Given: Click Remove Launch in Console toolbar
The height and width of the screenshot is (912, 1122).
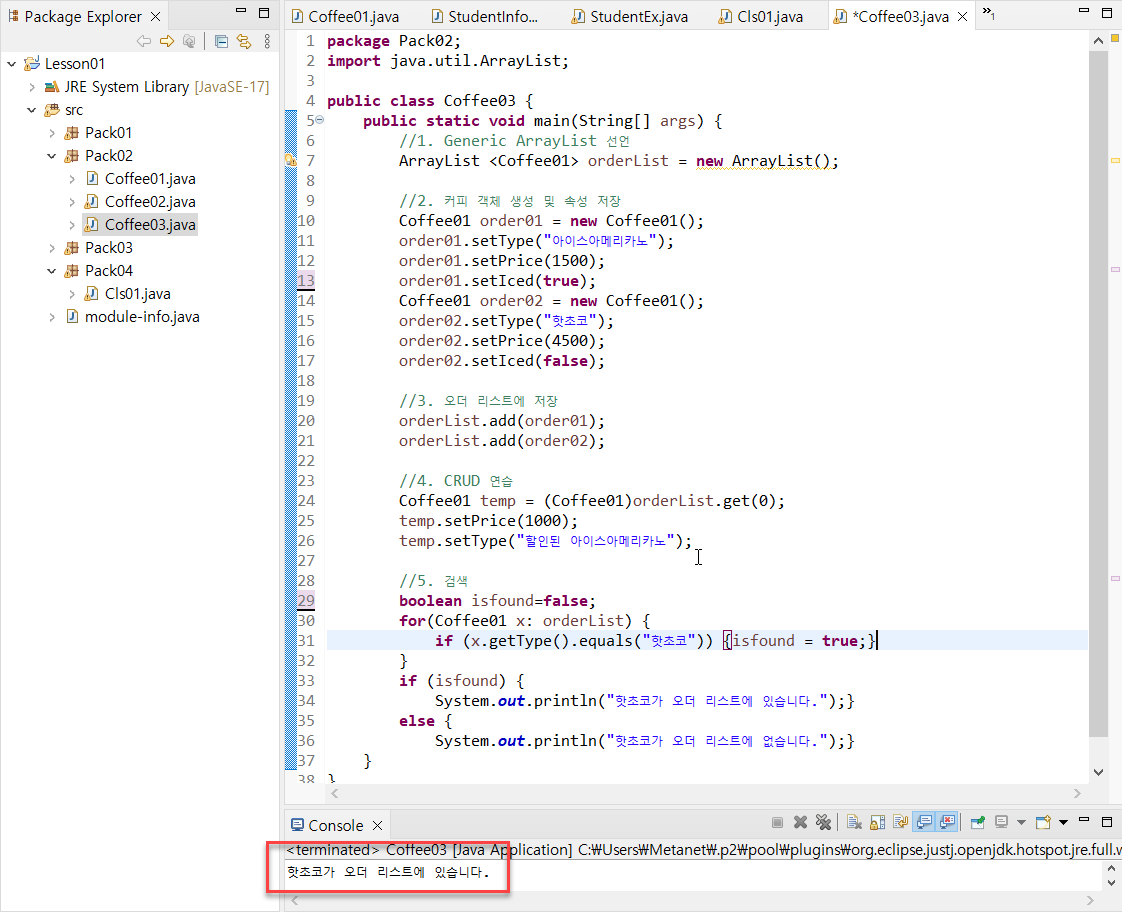Looking at the screenshot, I should [x=800, y=823].
